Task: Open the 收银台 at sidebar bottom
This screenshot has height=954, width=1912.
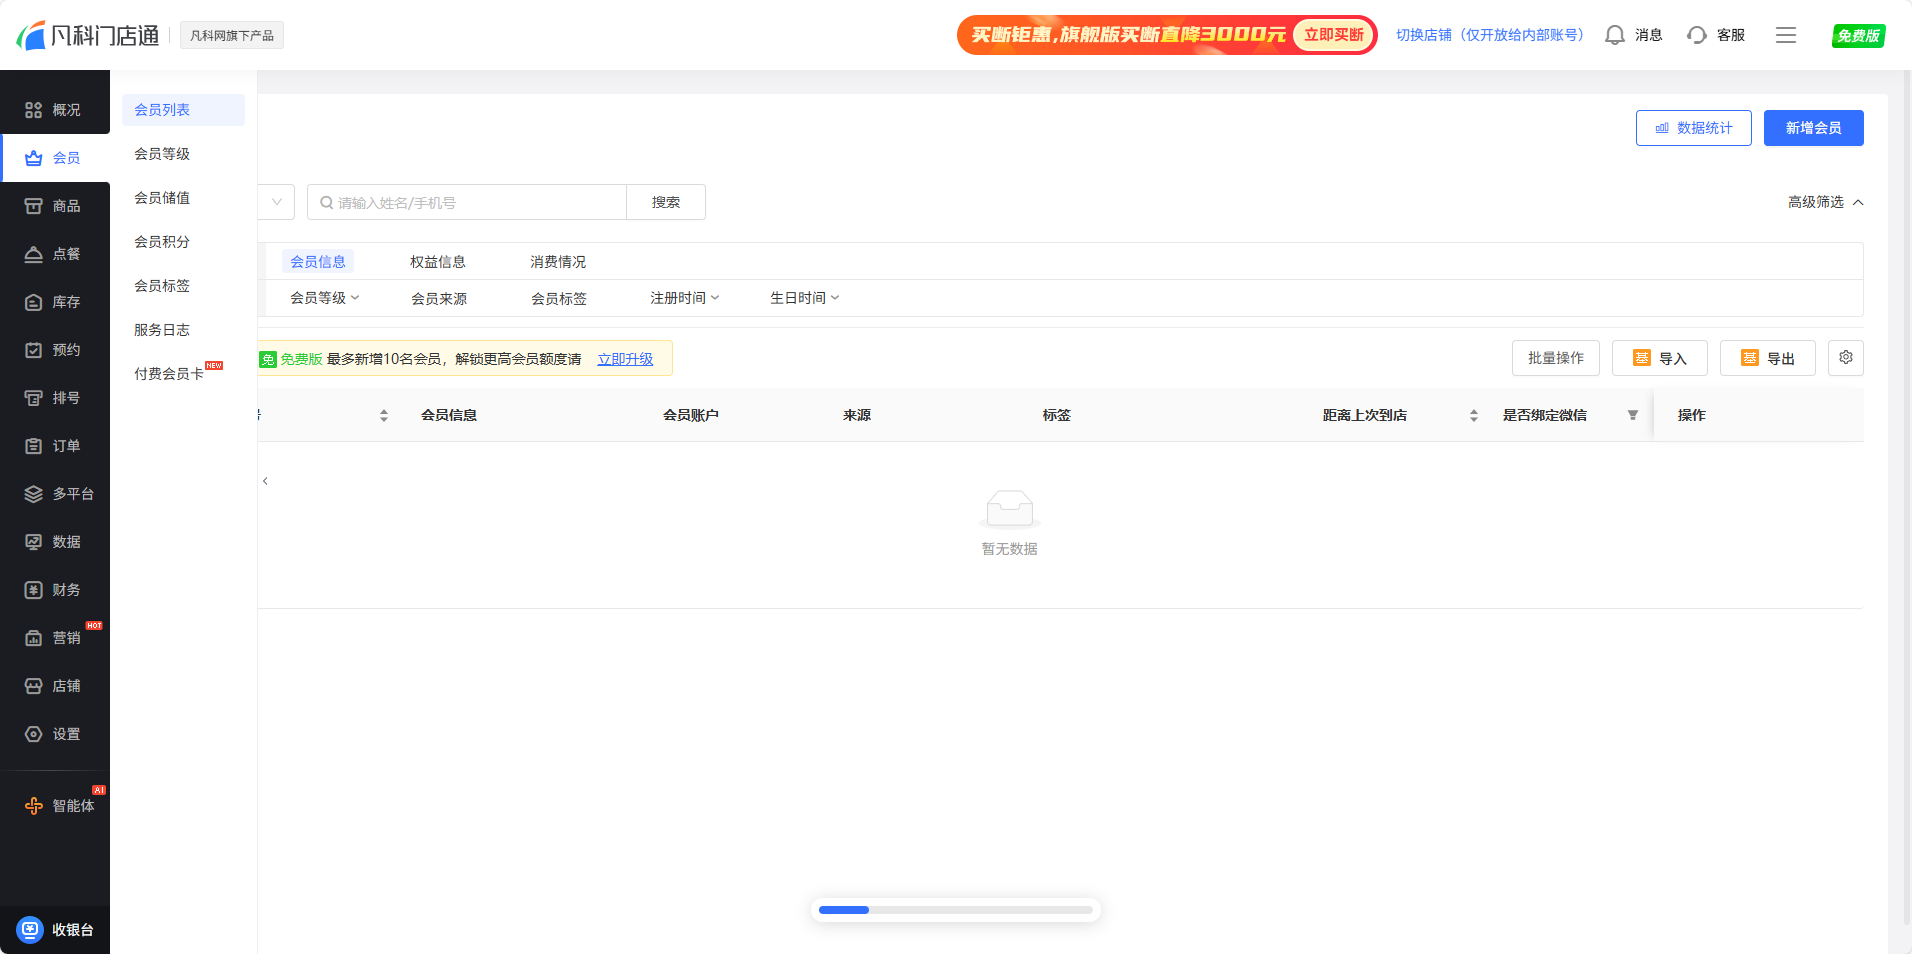Action: coord(55,929)
